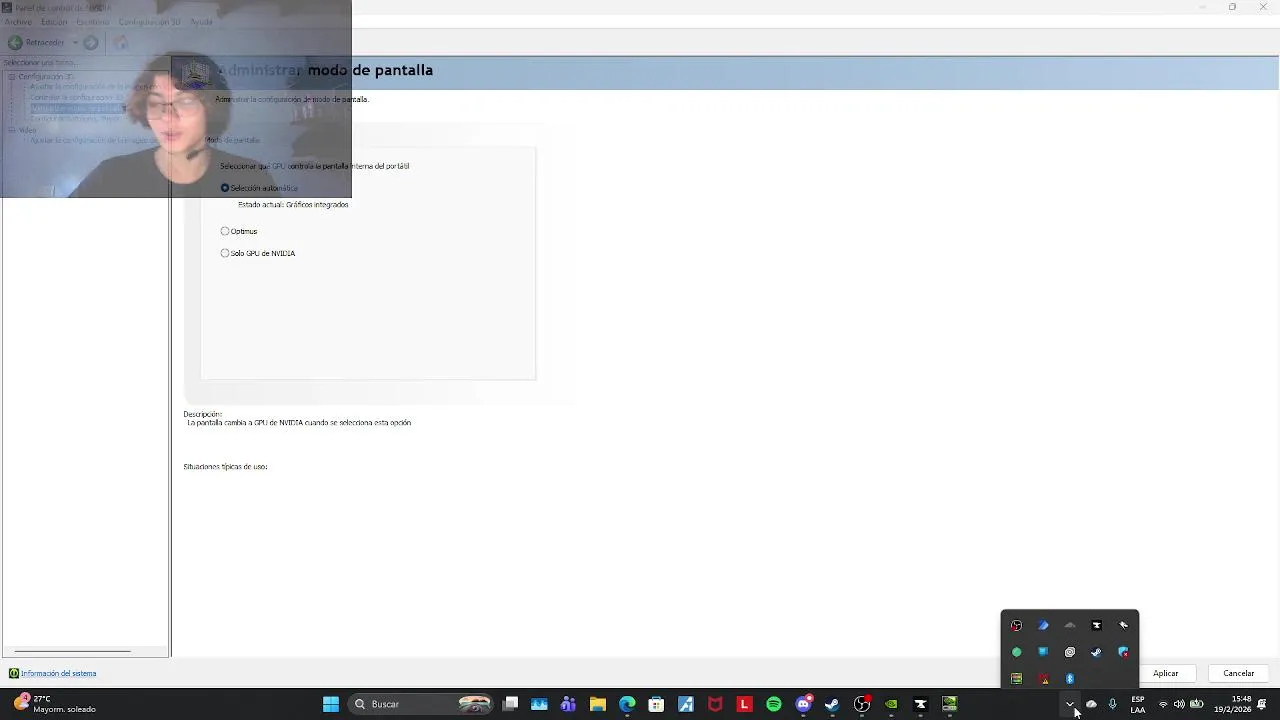Open Task View from taskbar
Screen dimensions: 1280x720
point(510,704)
